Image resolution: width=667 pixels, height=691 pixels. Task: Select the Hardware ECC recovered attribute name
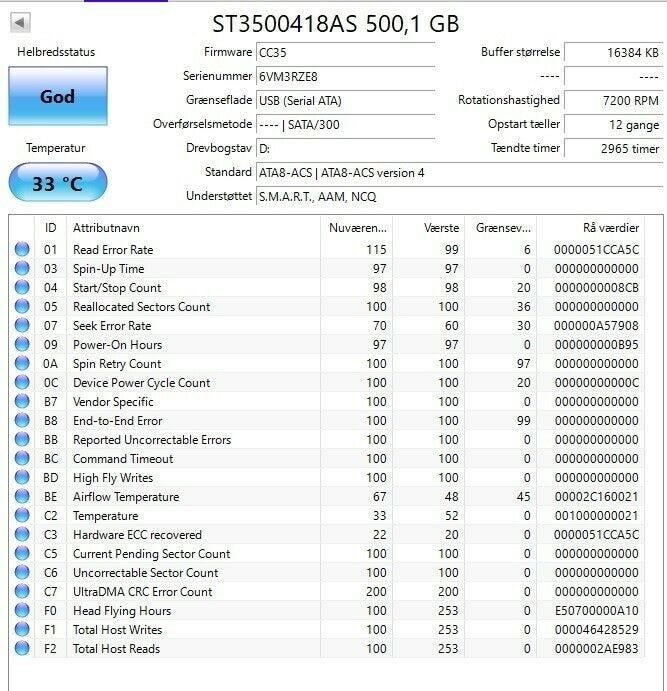click(137, 535)
